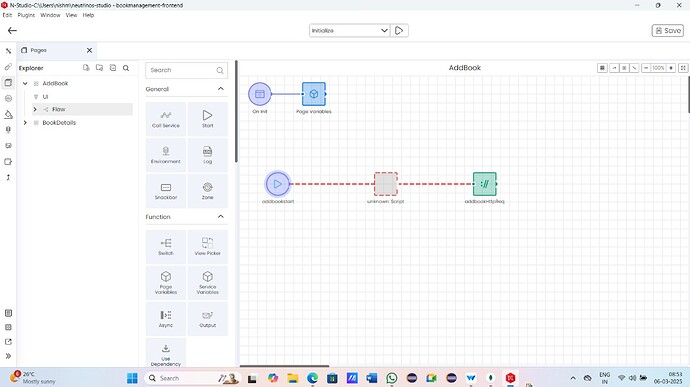Open Pages view in left sidebar
Image resolution: width=690 pixels, height=387 pixels.
8,82
